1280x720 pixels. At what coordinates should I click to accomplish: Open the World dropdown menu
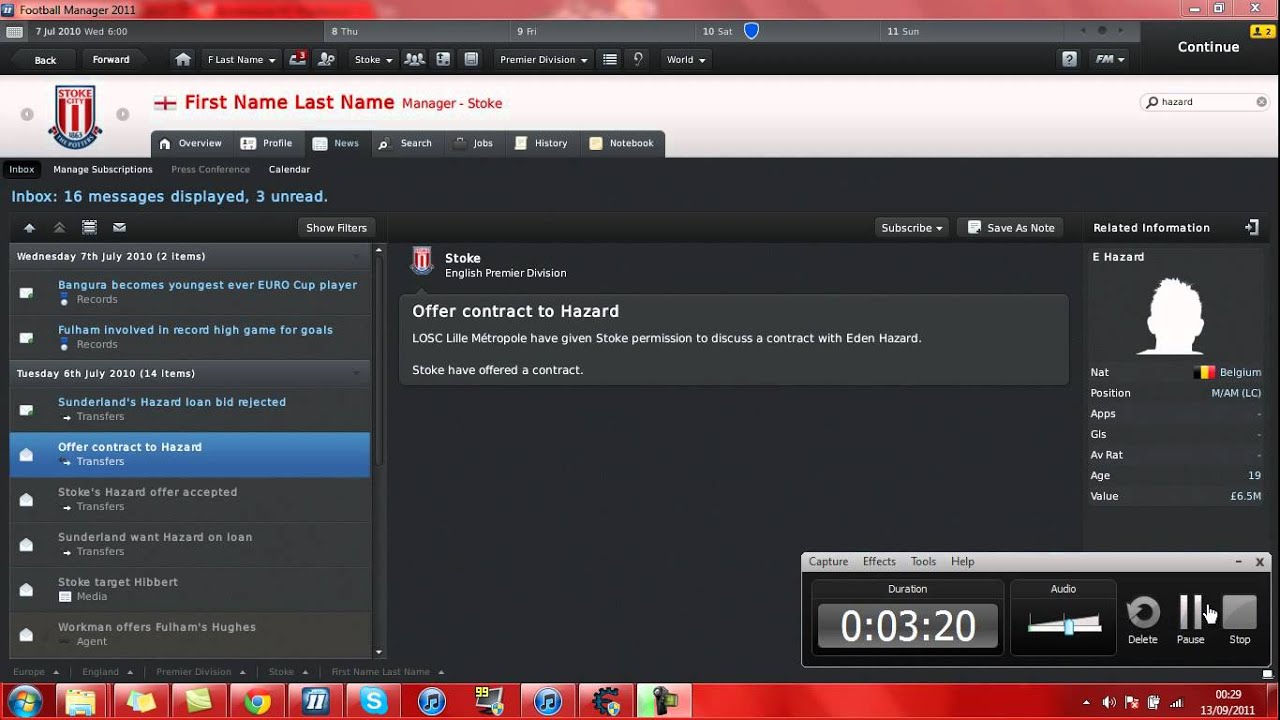686,60
